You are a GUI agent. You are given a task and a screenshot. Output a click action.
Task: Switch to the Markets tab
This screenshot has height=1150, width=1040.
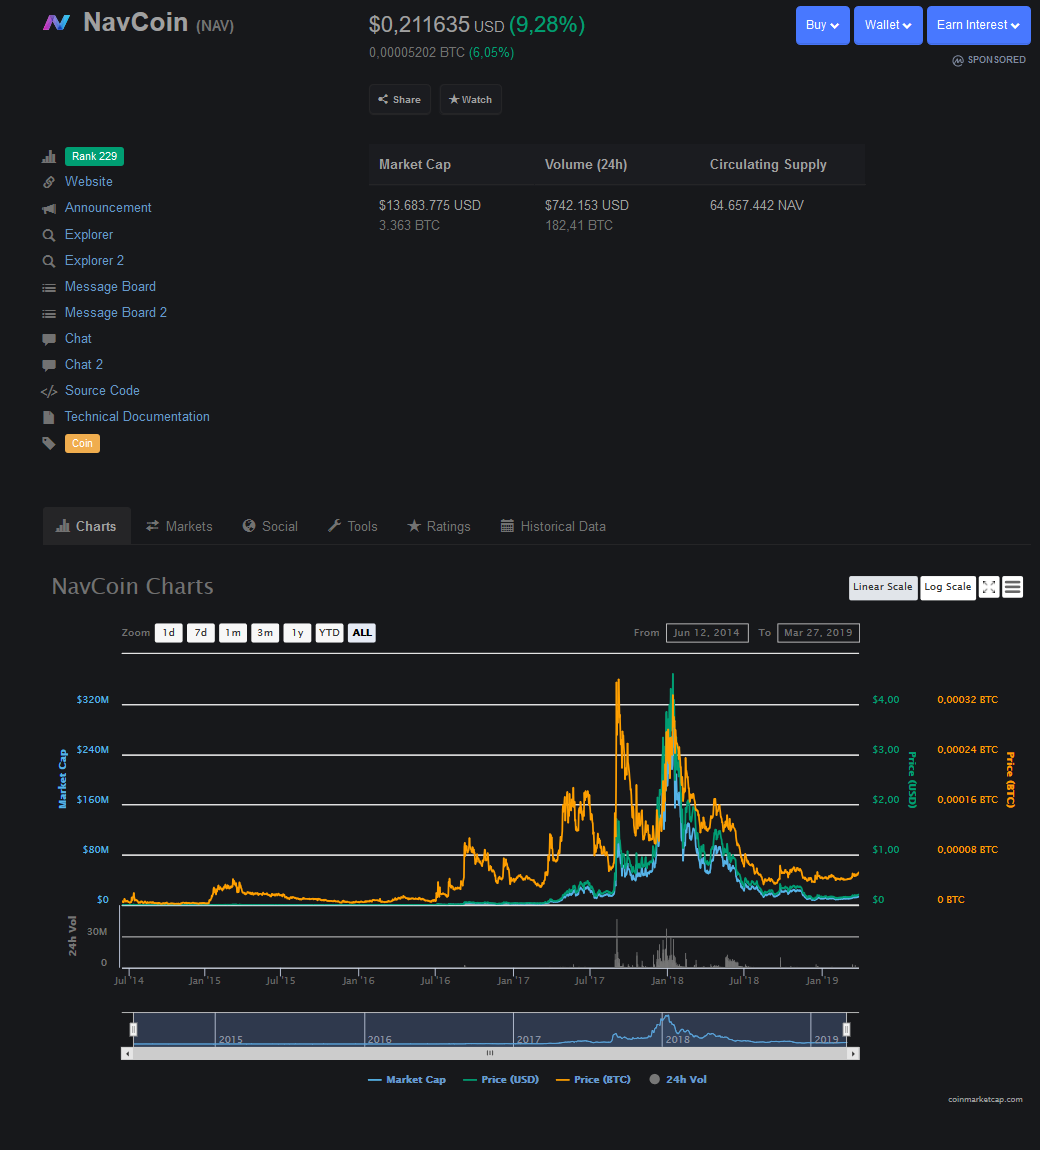click(x=180, y=527)
